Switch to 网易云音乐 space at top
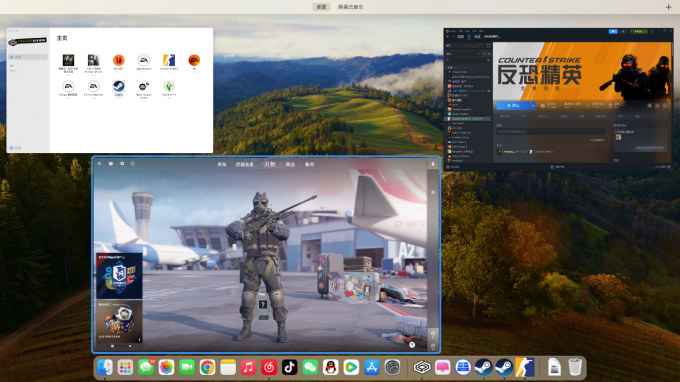Viewport: 680px width, 382px height. [351, 7]
